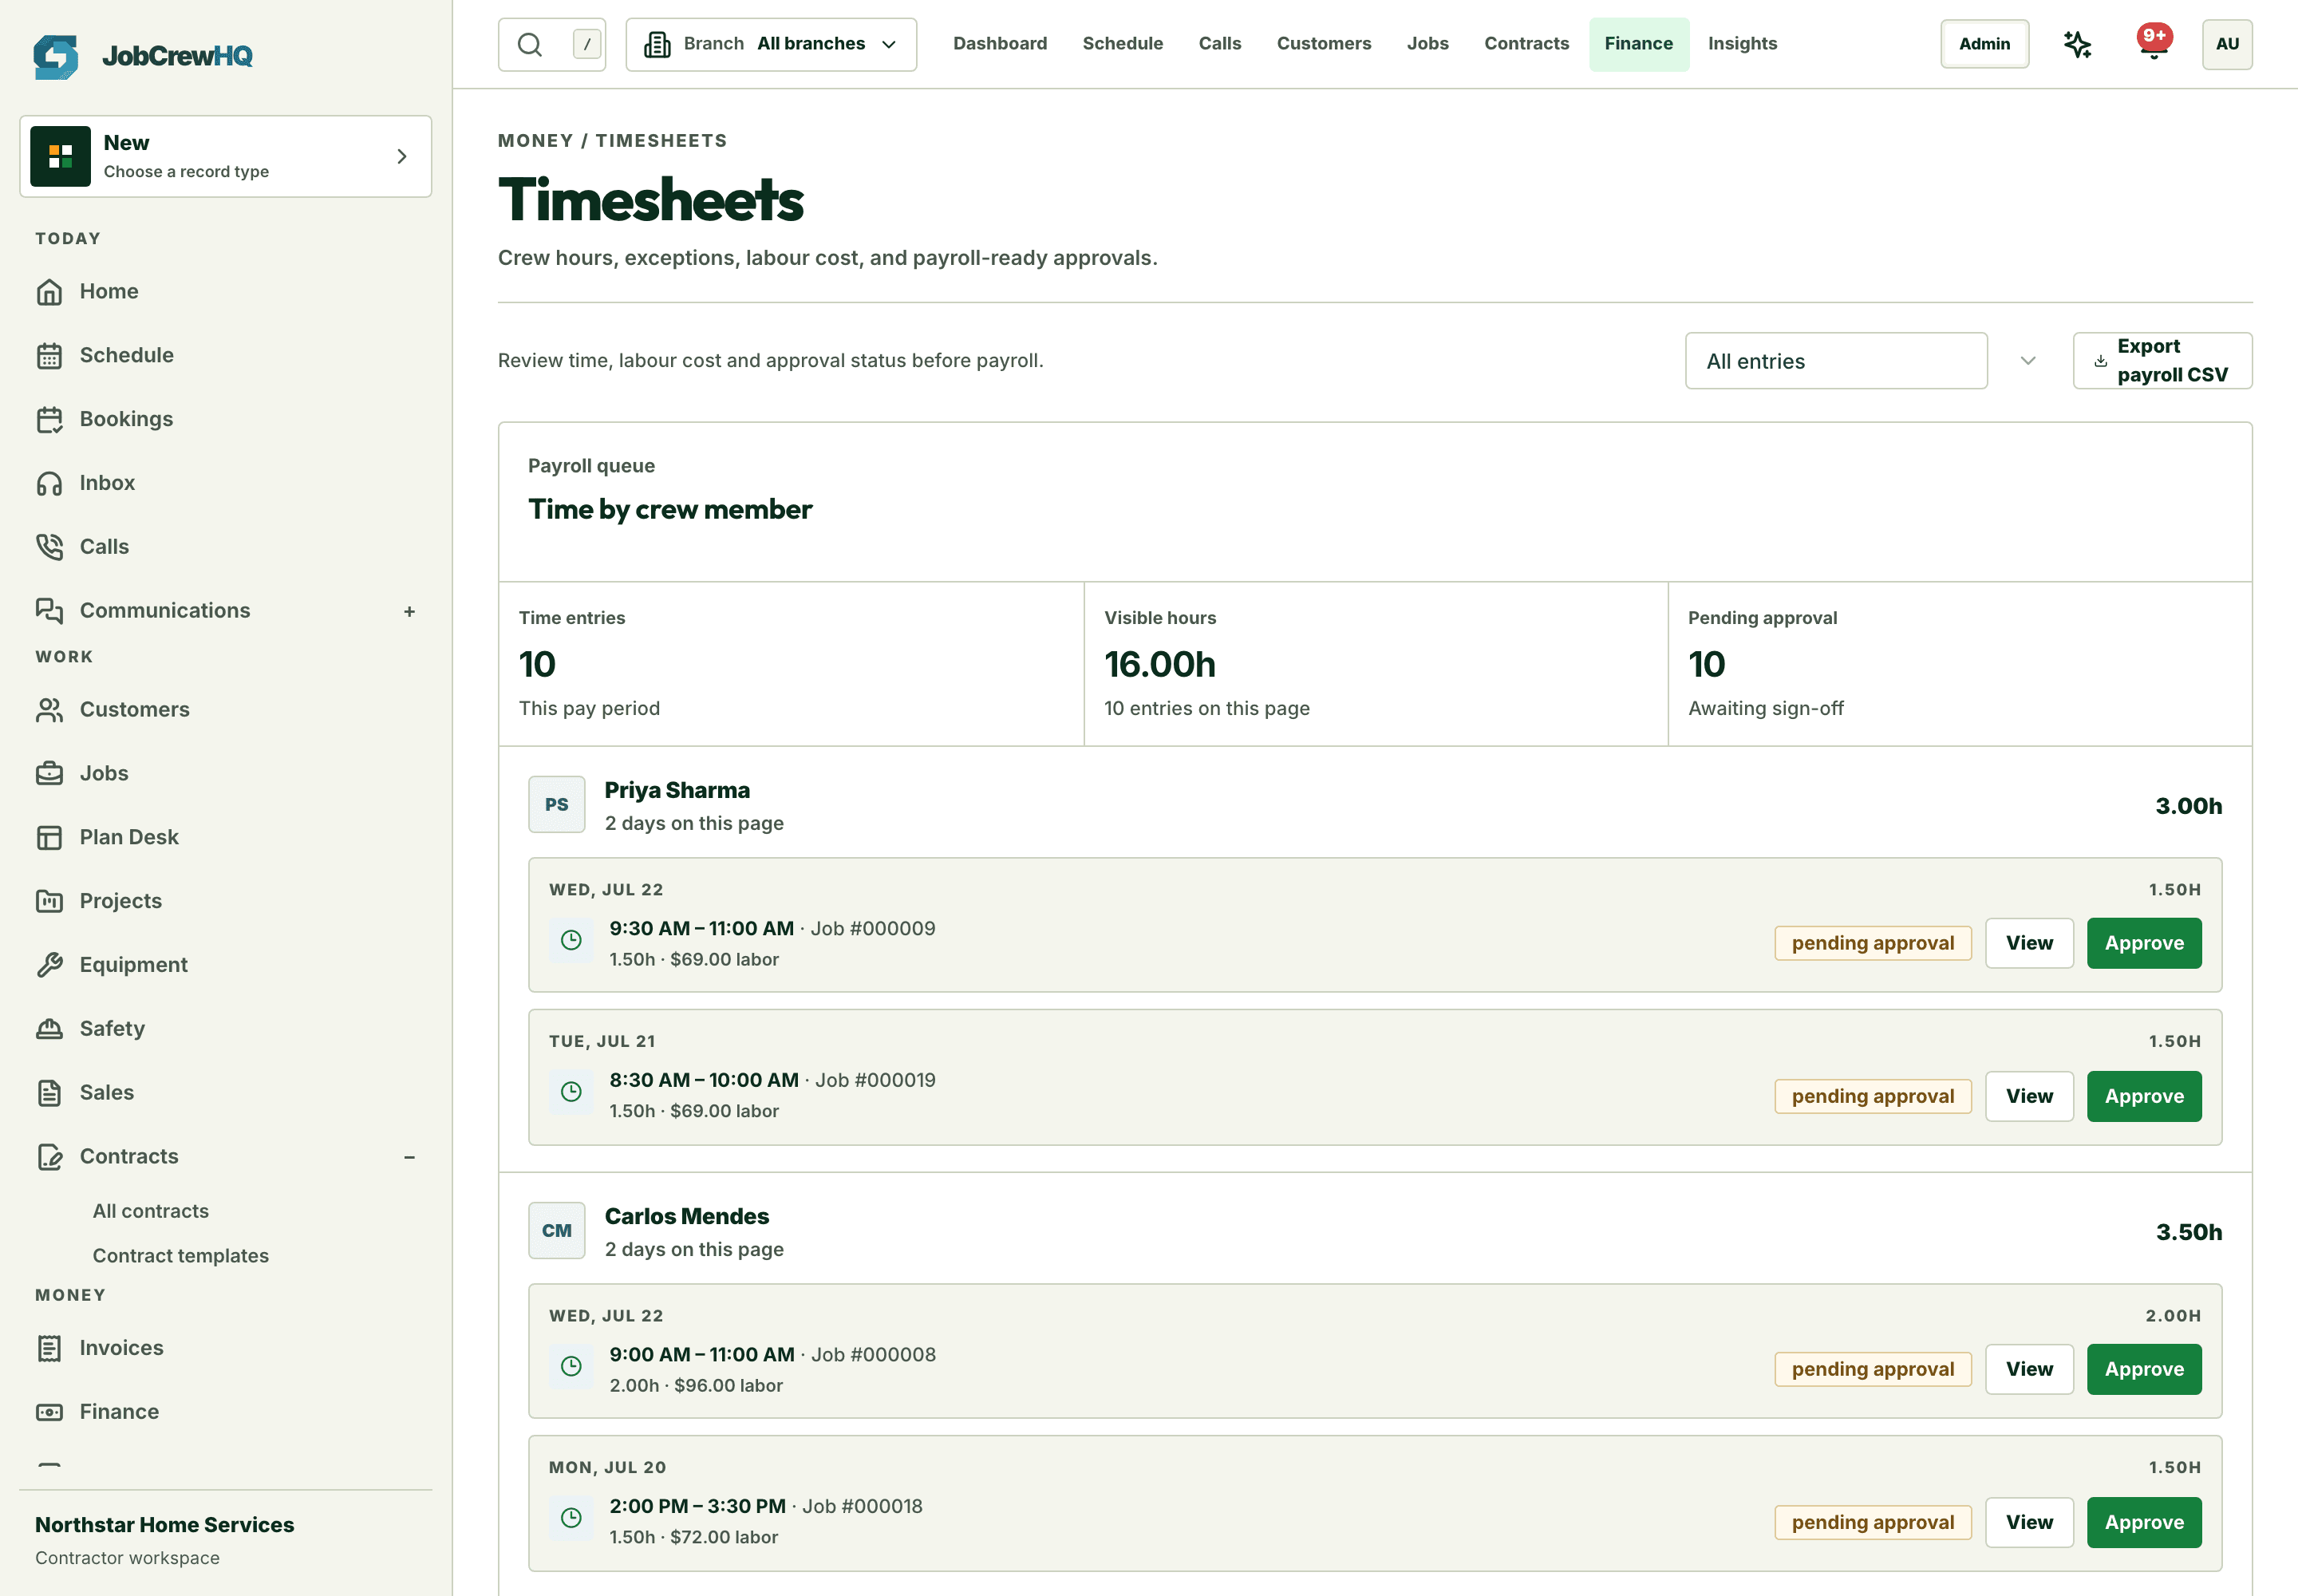This screenshot has width=2298, height=1596.
Task: Open the AI sparkle assistant icon
Action: 2077,44
